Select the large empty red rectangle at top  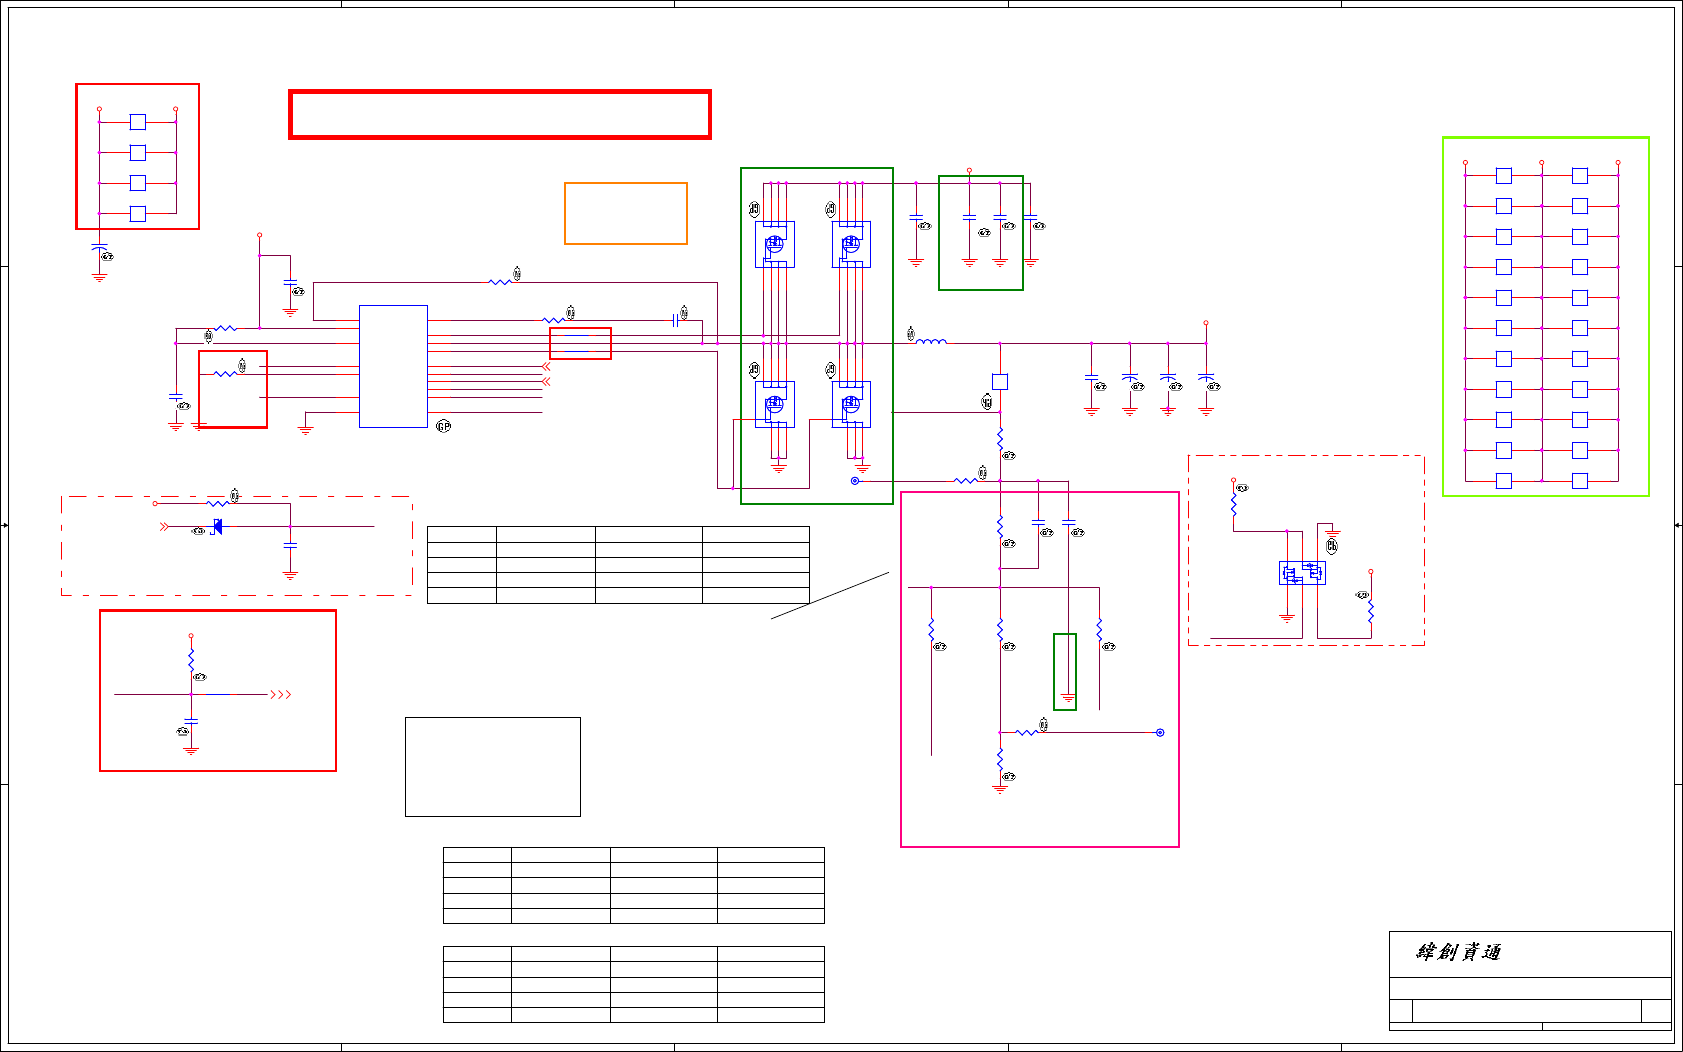click(500, 114)
